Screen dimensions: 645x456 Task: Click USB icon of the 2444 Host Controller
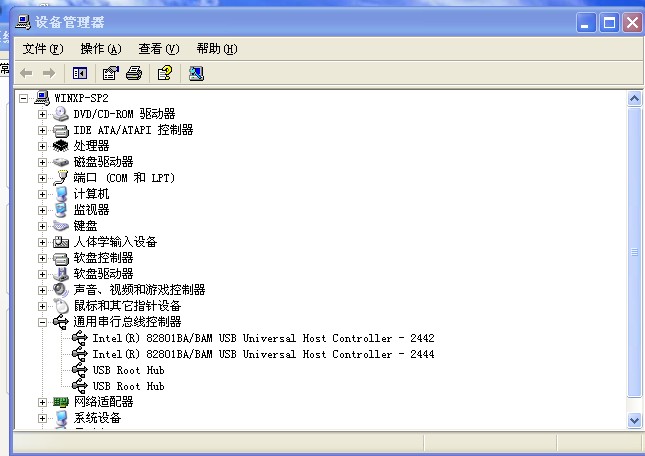[80, 354]
